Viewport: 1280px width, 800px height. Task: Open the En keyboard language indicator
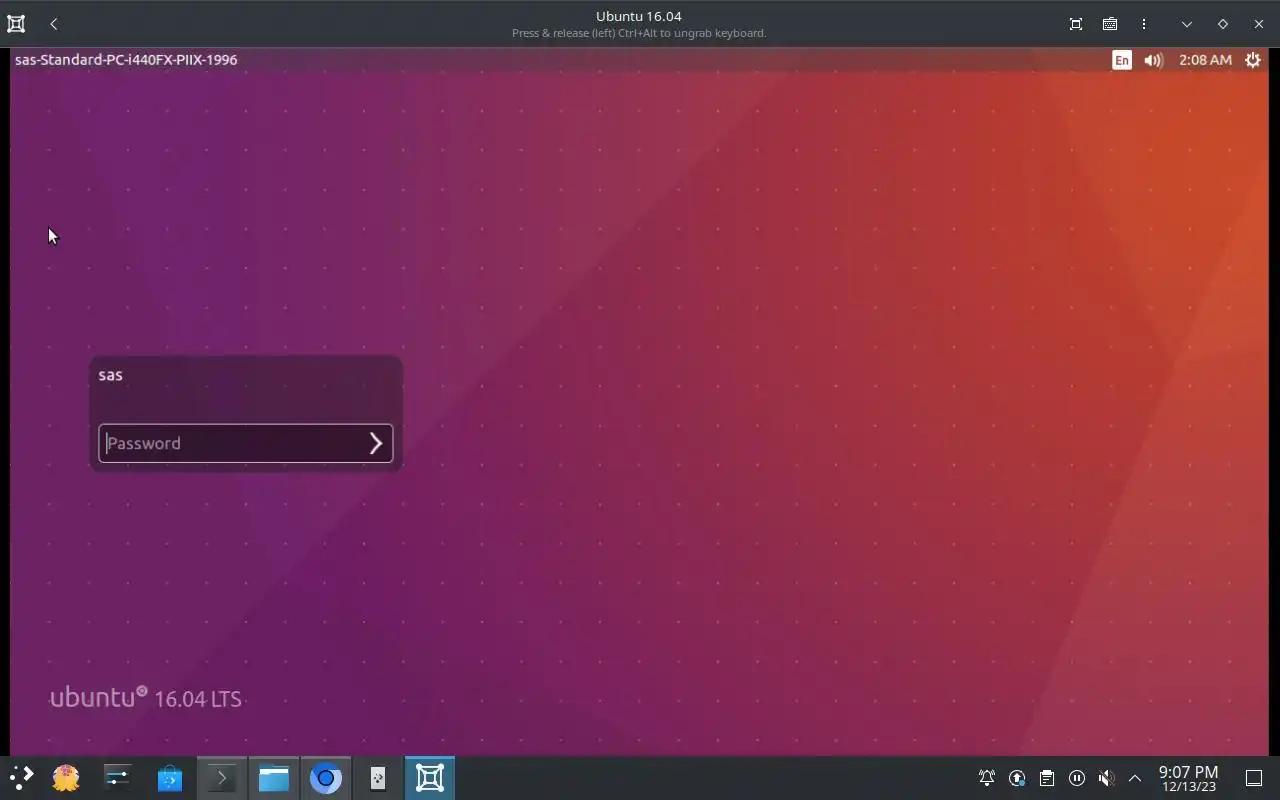click(x=1122, y=60)
